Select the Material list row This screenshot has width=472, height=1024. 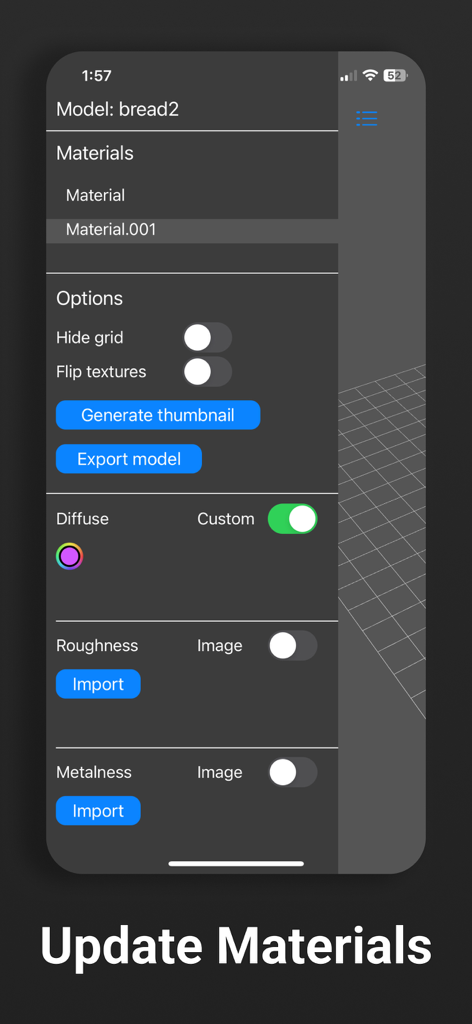[192, 195]
